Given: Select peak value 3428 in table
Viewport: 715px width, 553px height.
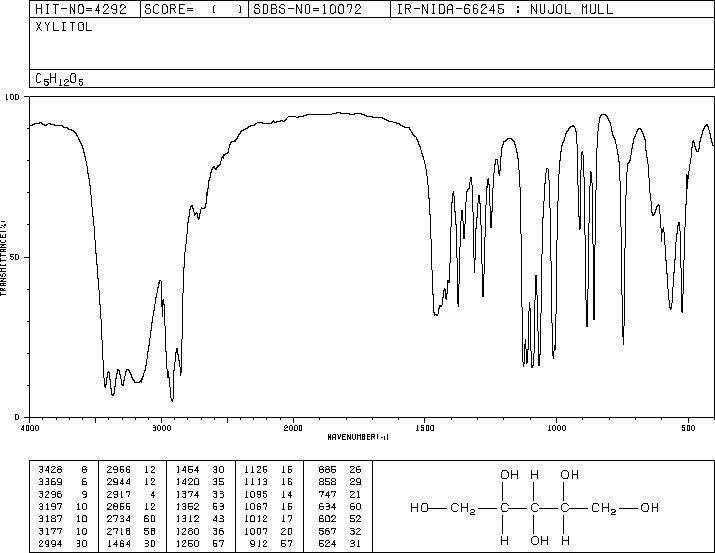Looking at the screenshot, I should click(x=51, y=470).
